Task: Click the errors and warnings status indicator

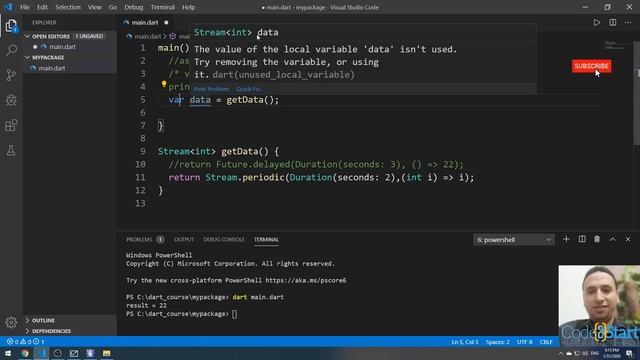Action: (25, 342)
